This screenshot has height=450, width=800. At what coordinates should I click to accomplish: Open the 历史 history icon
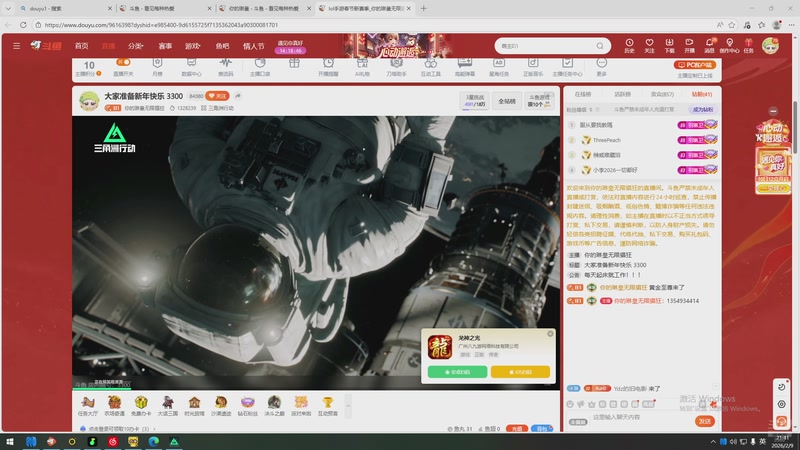click(629, 45)
